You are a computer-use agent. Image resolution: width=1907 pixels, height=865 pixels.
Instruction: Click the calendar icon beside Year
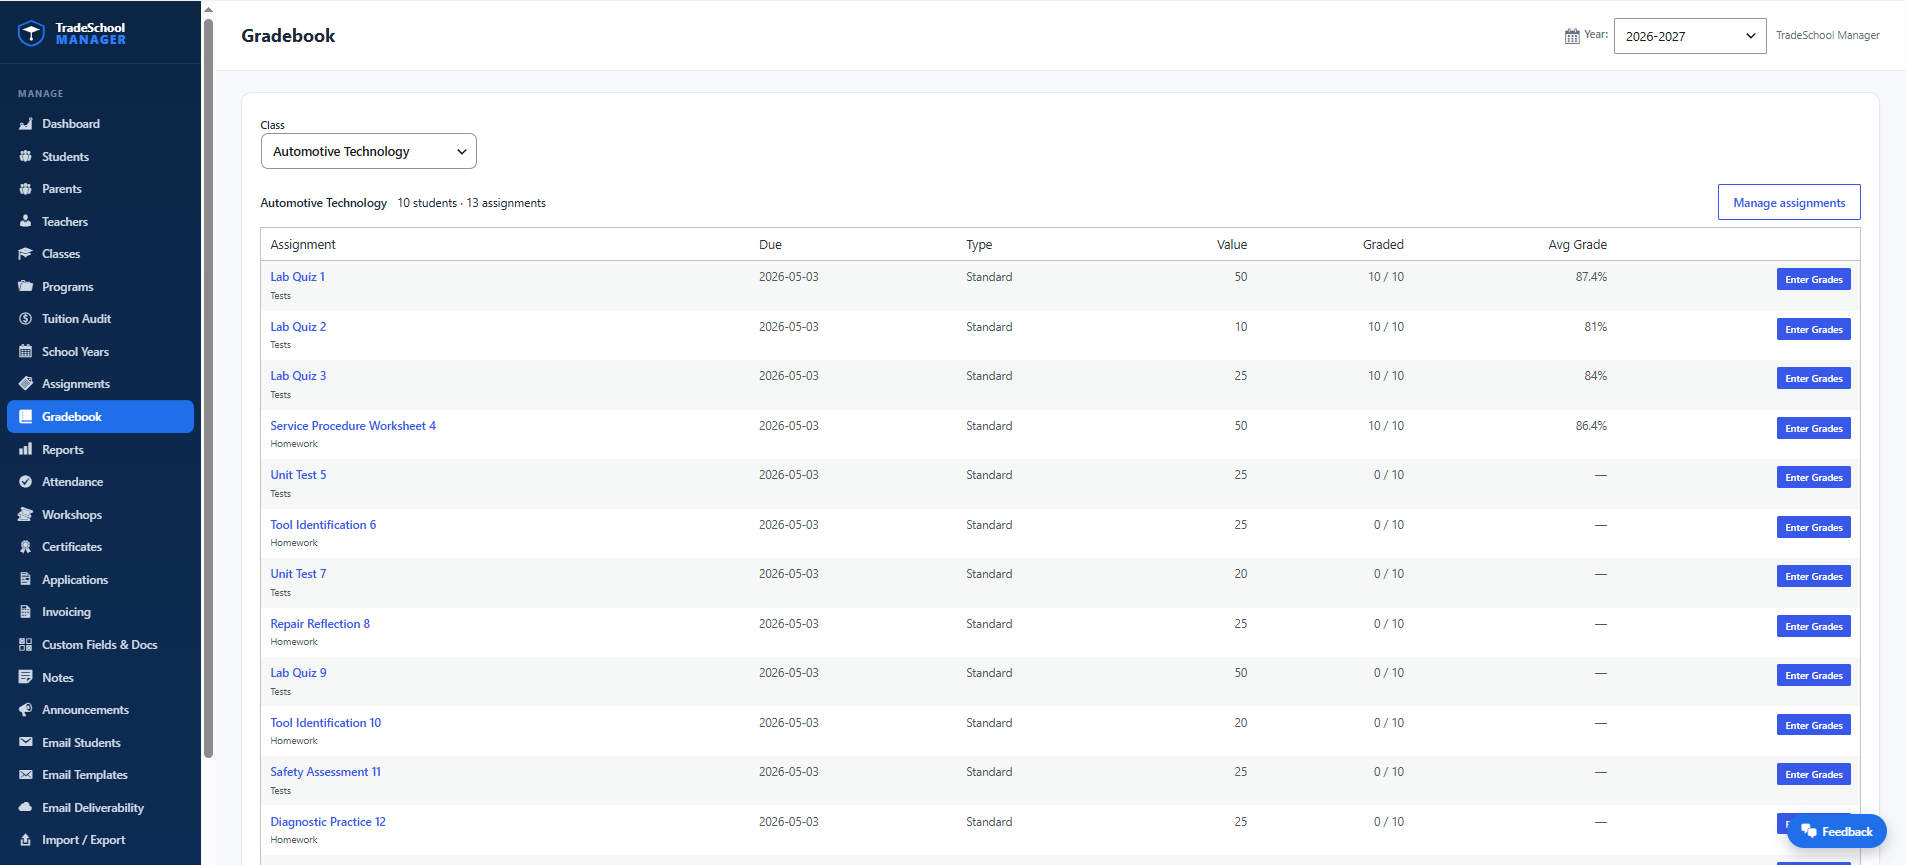pos(1572,36)
